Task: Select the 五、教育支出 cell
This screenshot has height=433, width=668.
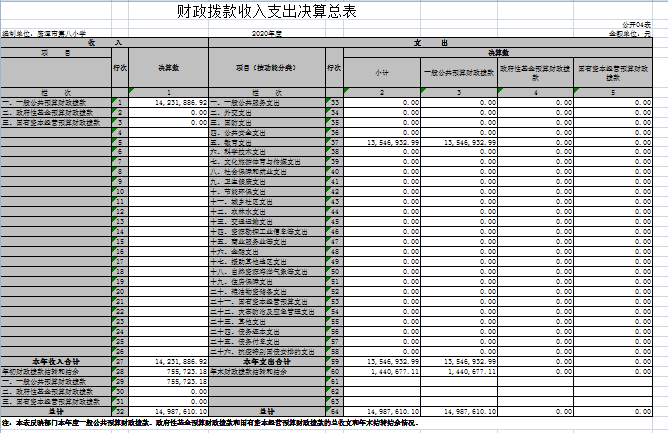Action: click(267, 142)
